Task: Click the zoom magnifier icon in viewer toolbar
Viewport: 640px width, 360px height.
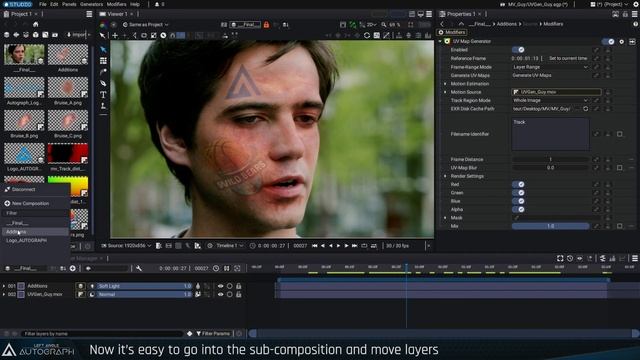Action: click(x=384, y=24)
